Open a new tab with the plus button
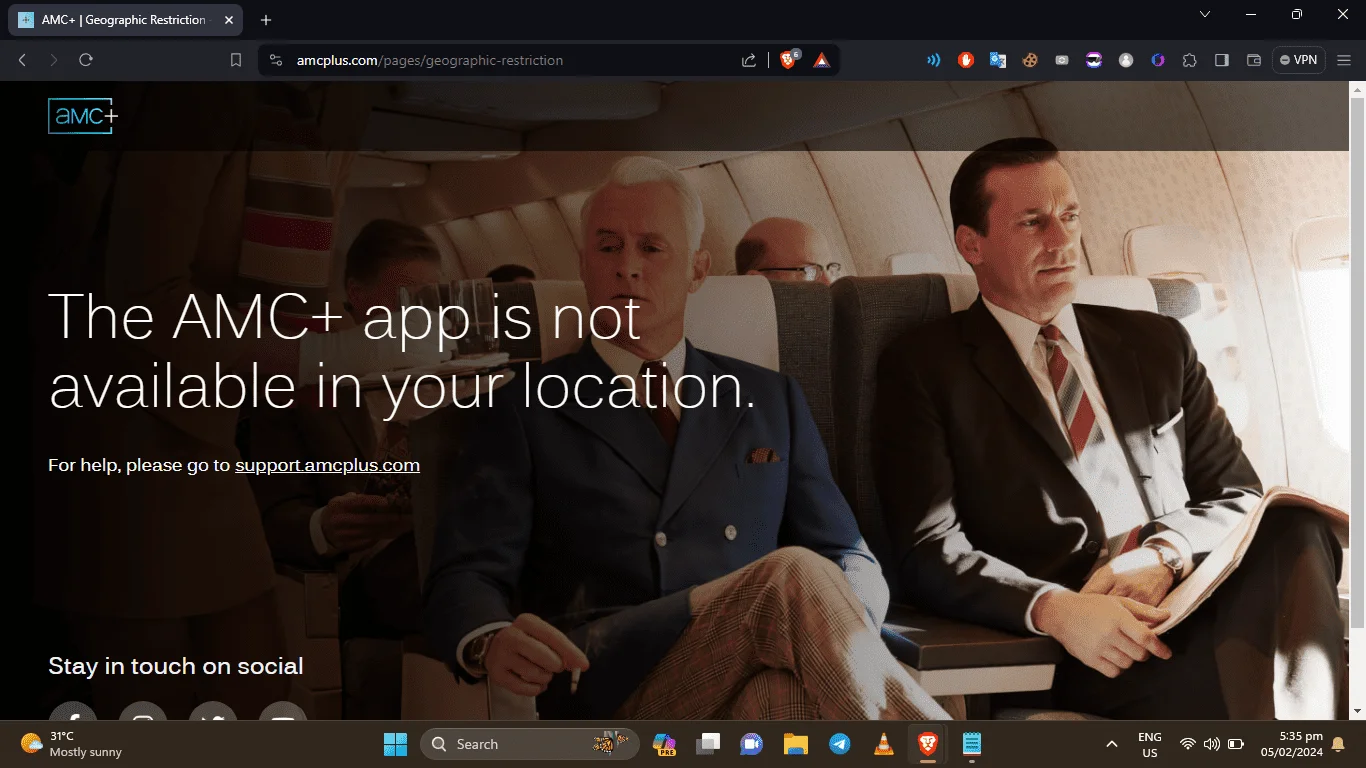 point(266,20)
